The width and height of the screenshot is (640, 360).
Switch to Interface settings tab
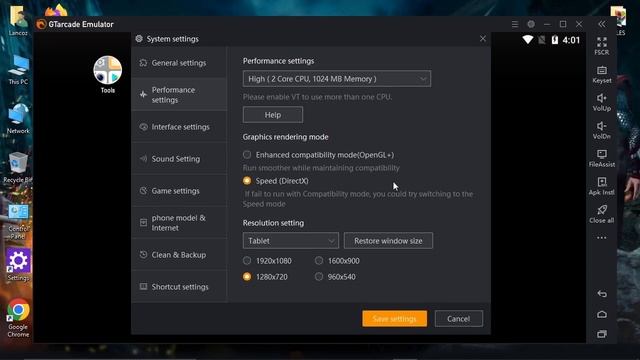(x=179, y=127)
